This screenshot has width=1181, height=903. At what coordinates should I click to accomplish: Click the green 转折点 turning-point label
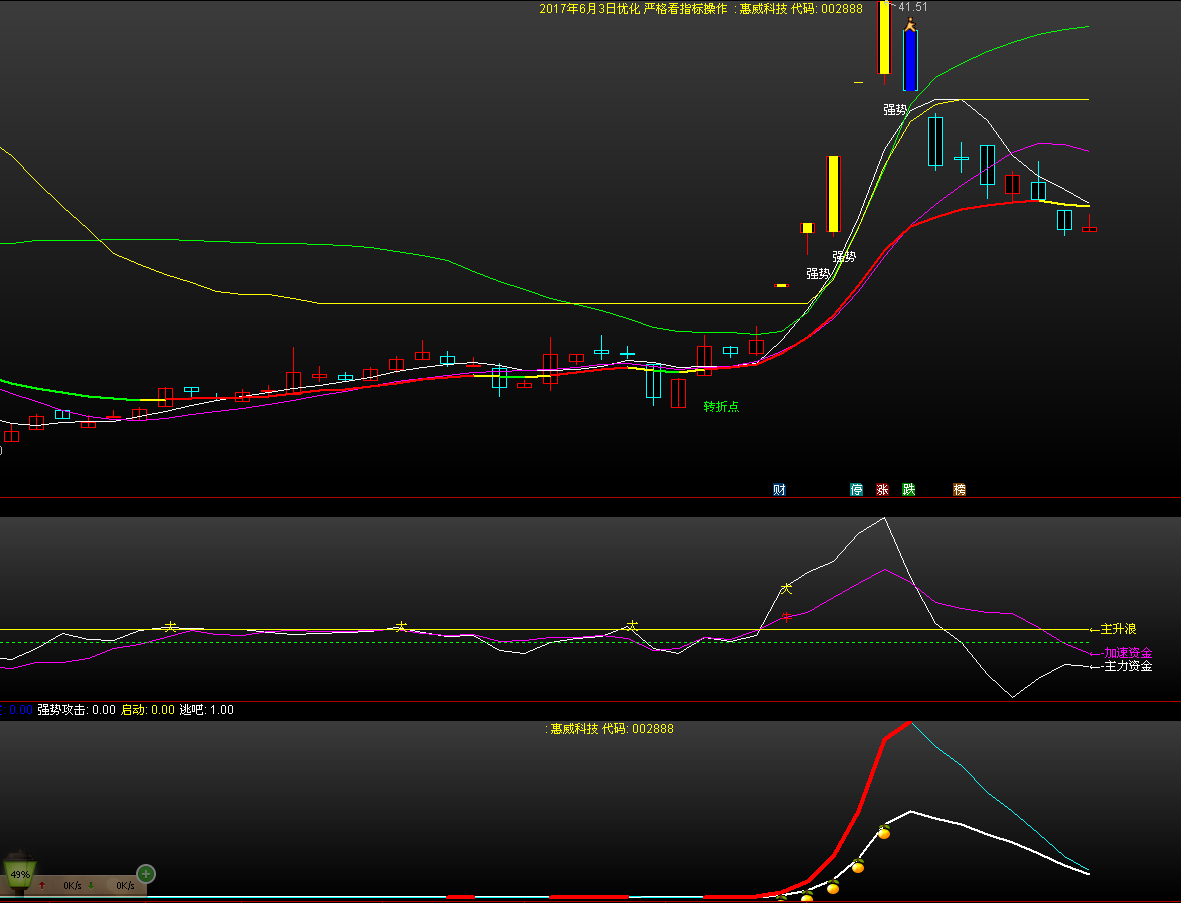click(x=722, y=407)
